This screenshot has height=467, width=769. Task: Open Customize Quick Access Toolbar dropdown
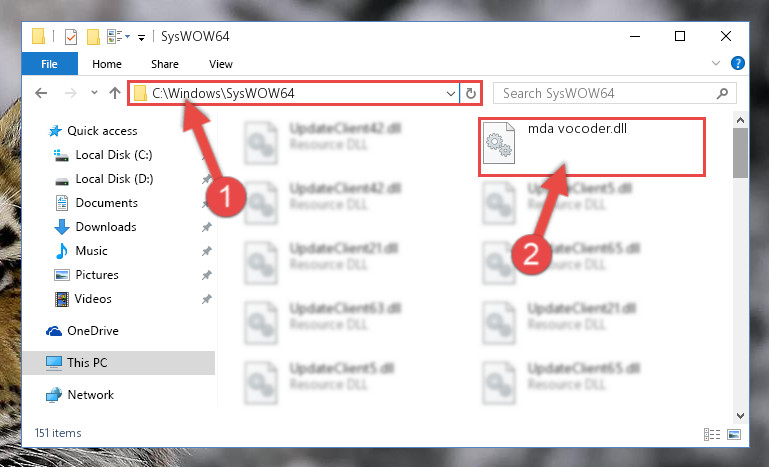click(141, 37)
